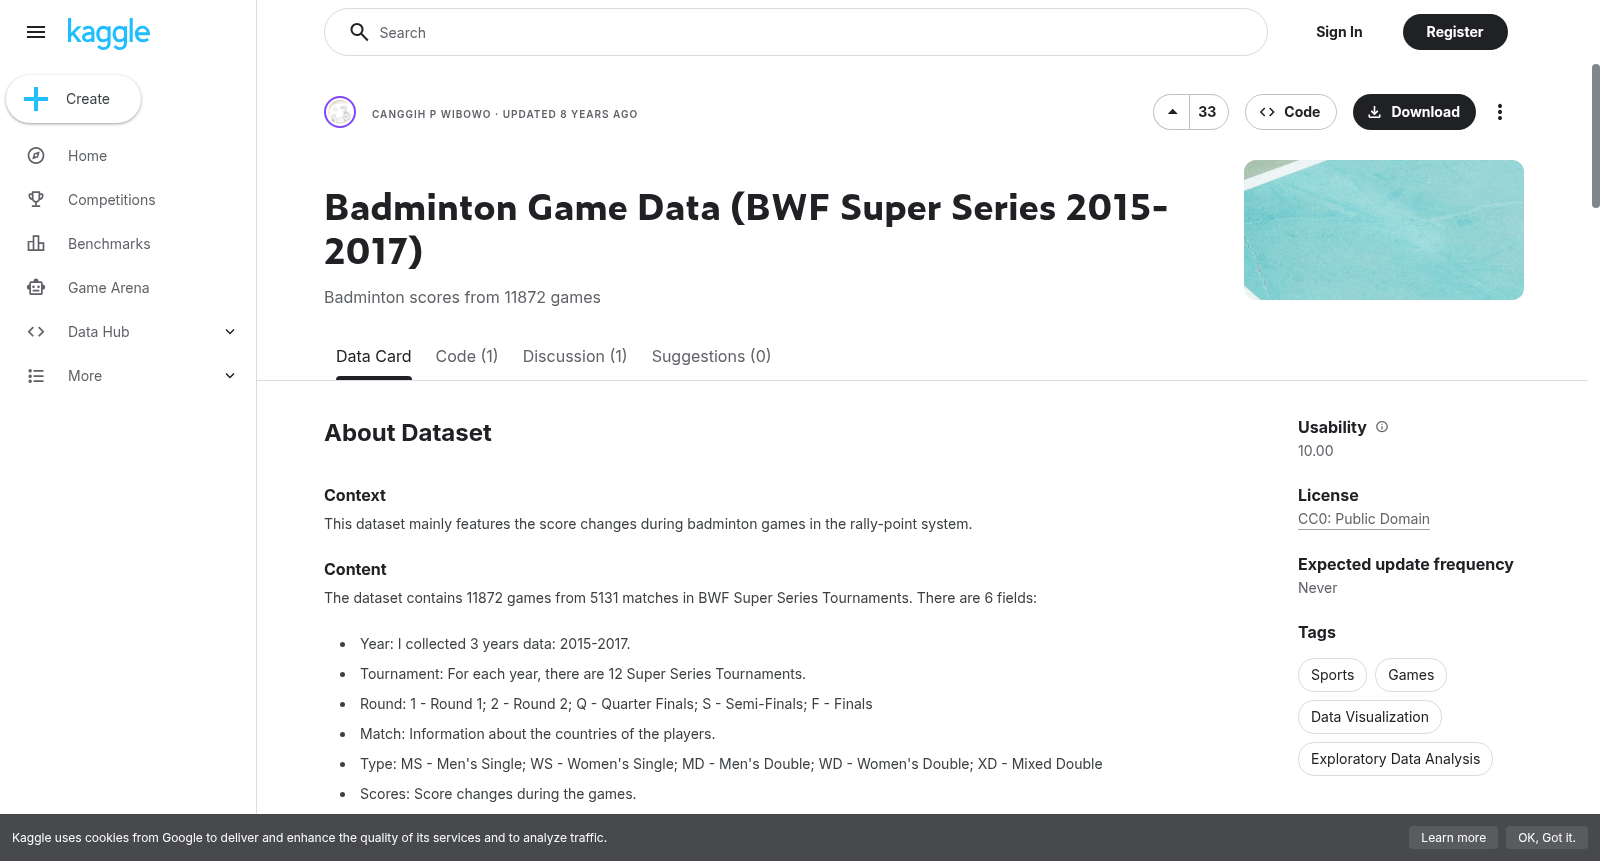
Task: Click the Usability value 10.00
Action: click(x=1315, y=451)
